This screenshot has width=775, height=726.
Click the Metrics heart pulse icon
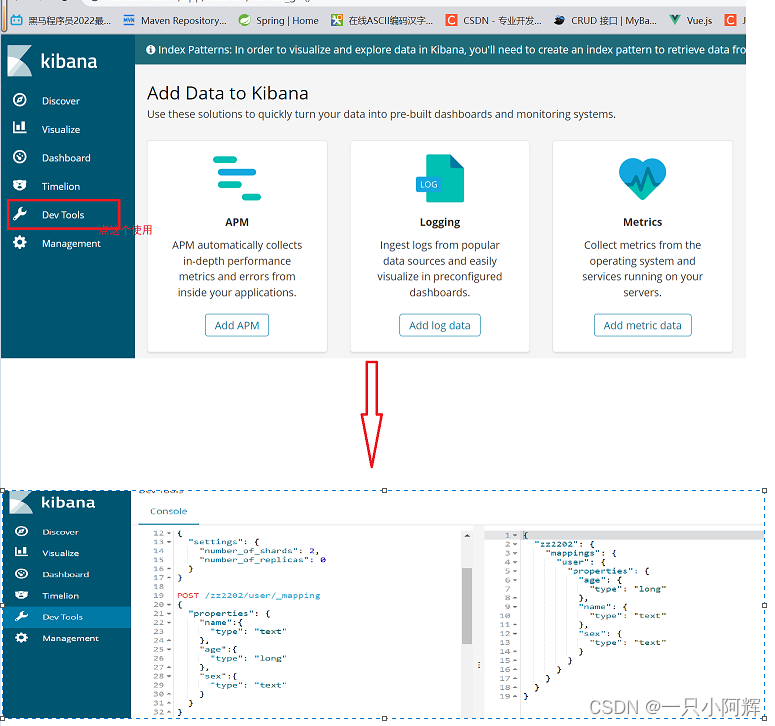pyautogui.click(x=642, y=178)
